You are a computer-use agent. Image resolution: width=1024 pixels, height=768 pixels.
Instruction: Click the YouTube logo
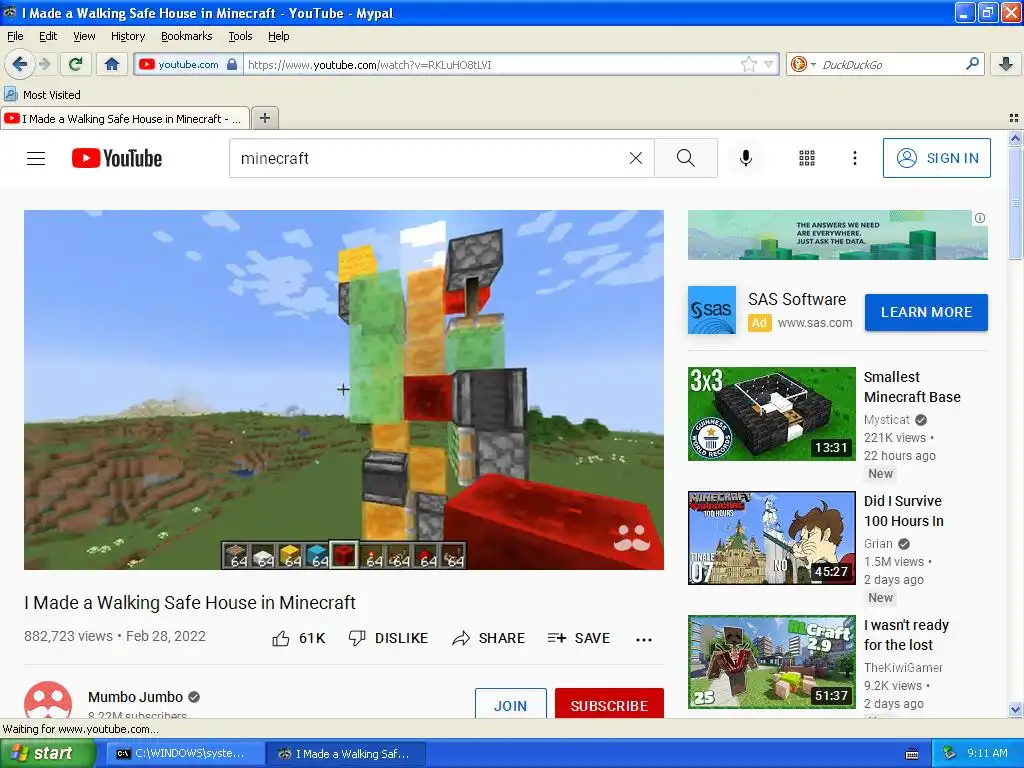tap(117, 158)
